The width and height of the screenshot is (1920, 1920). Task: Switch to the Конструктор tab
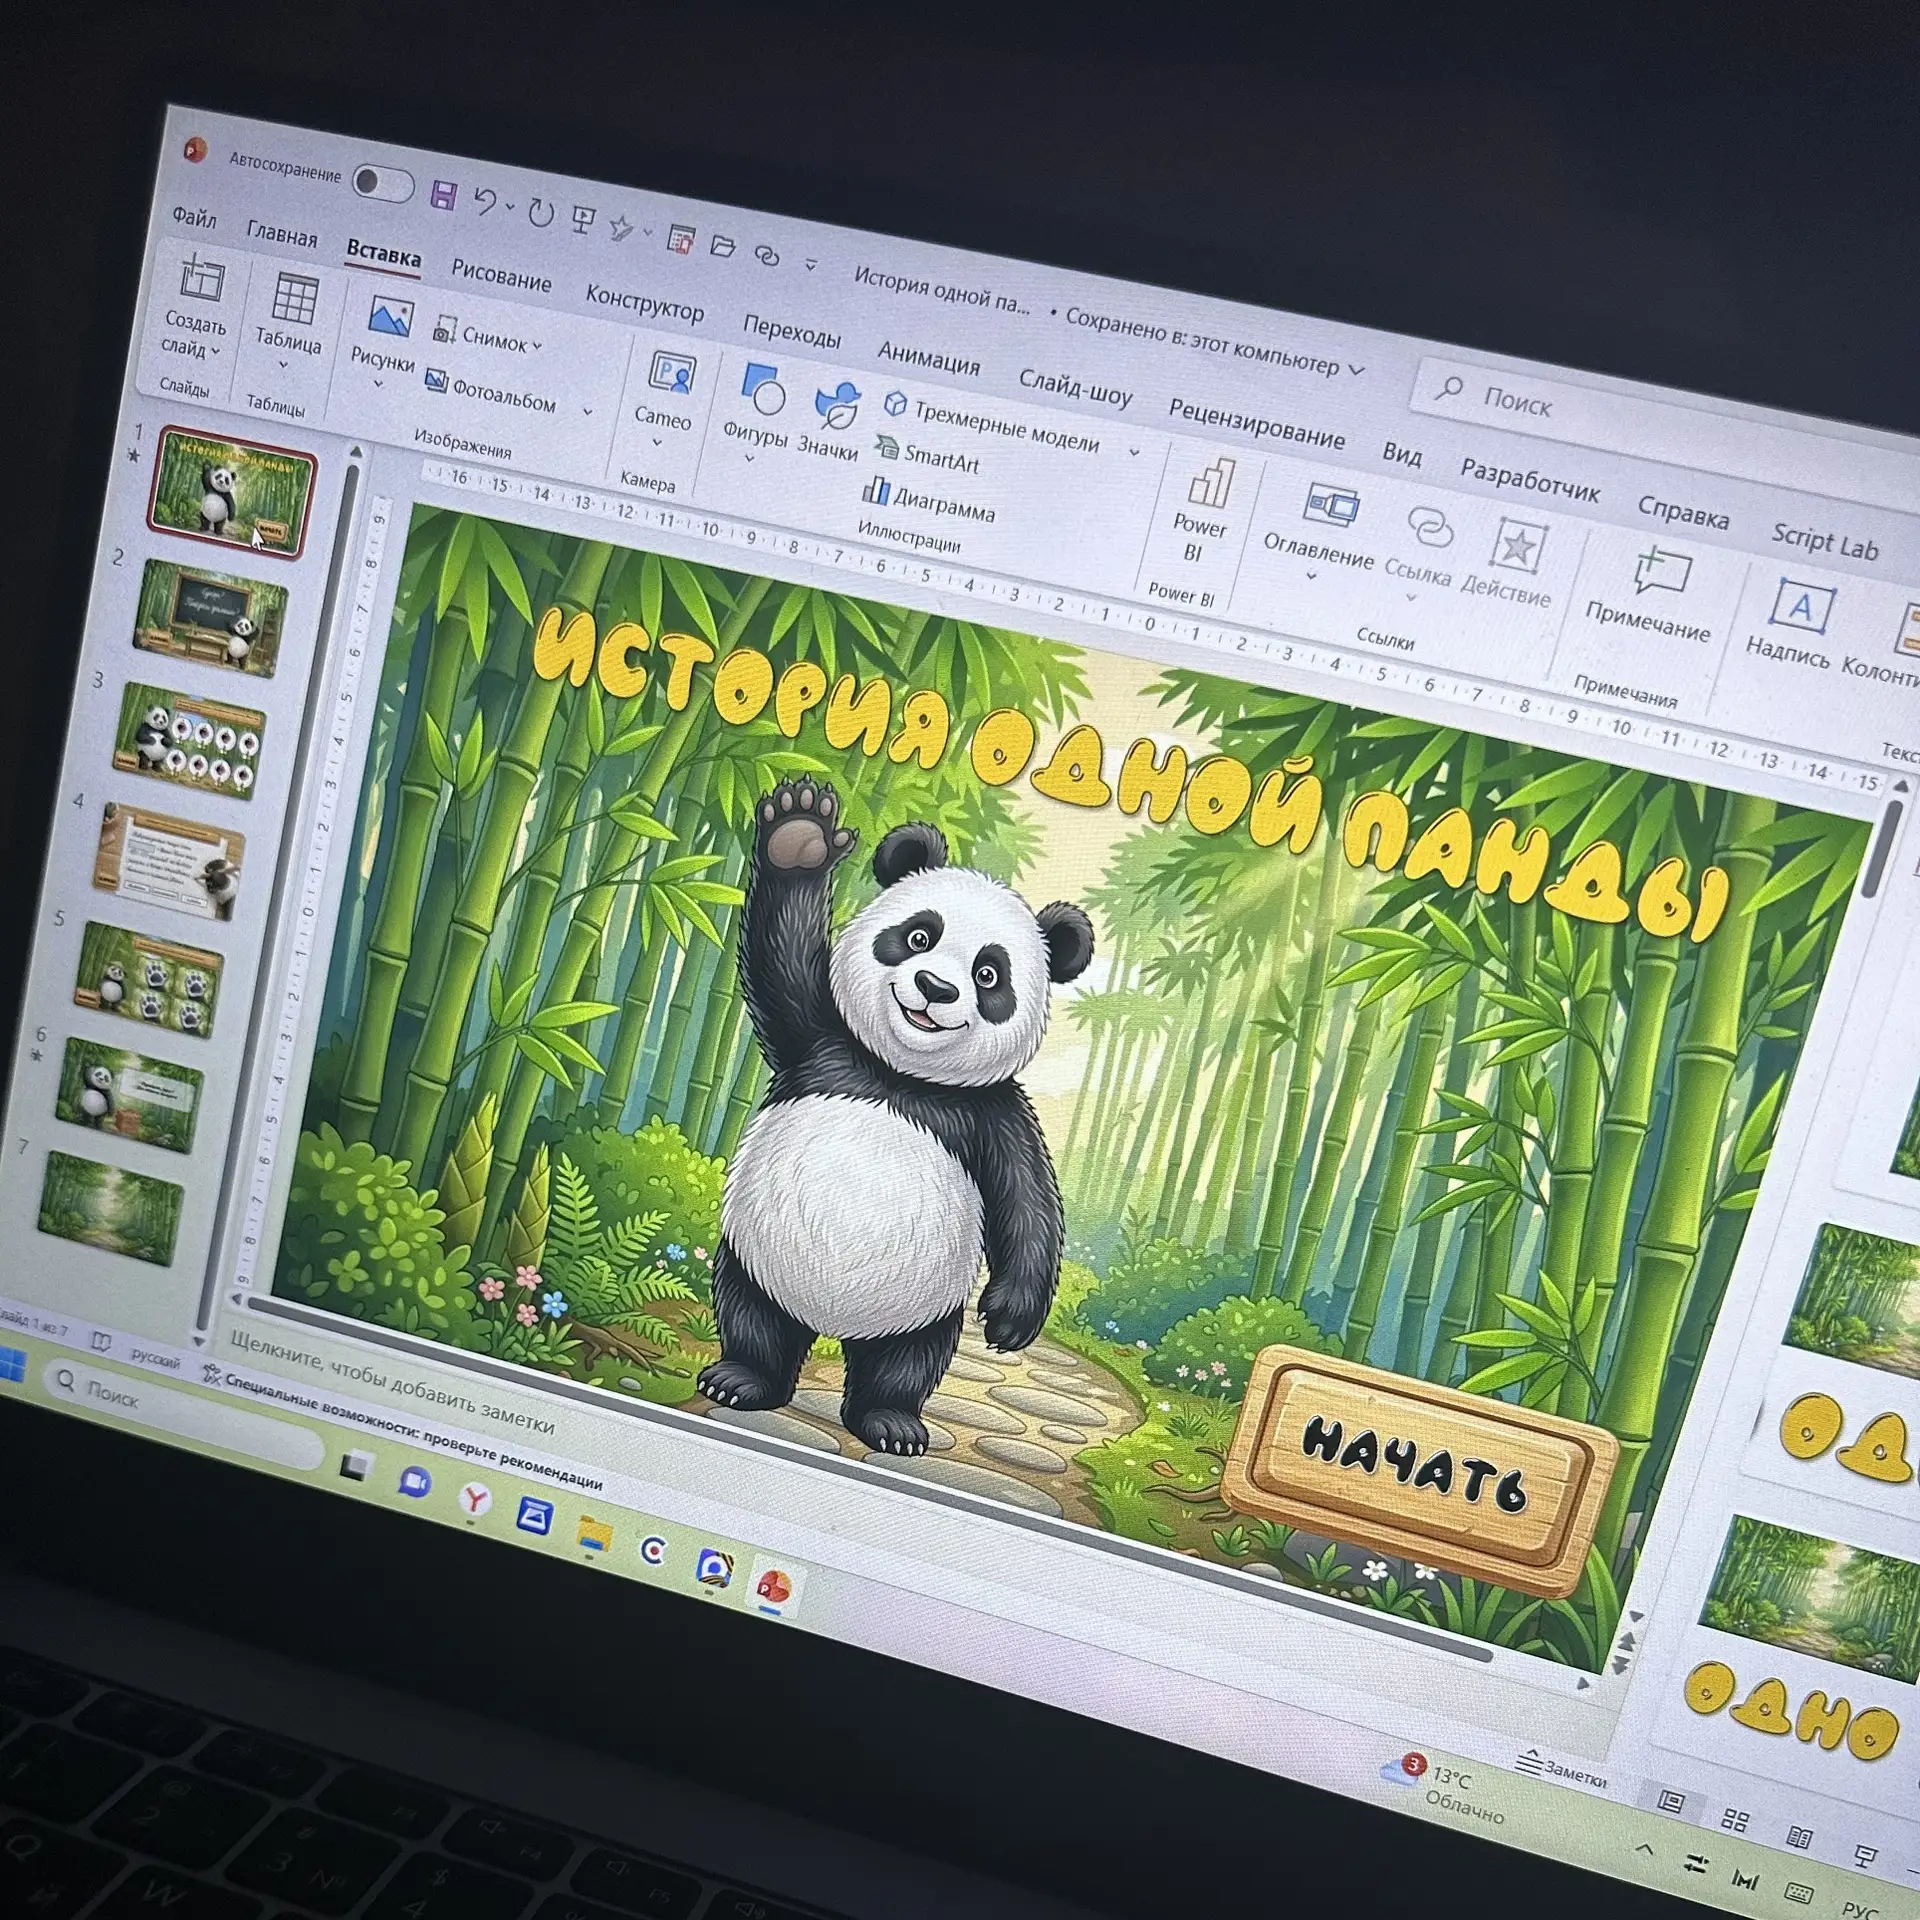coord(645,302)
